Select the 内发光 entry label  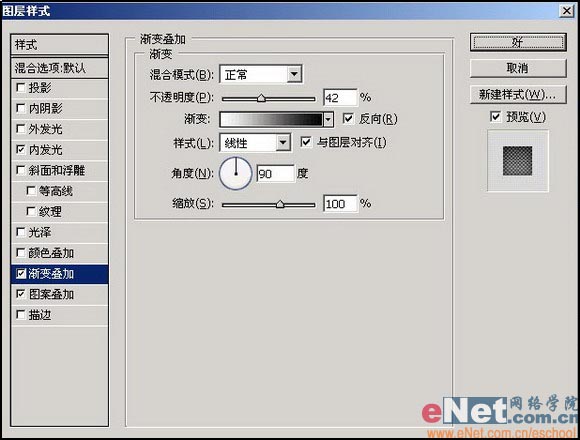(x=45, y=150)
